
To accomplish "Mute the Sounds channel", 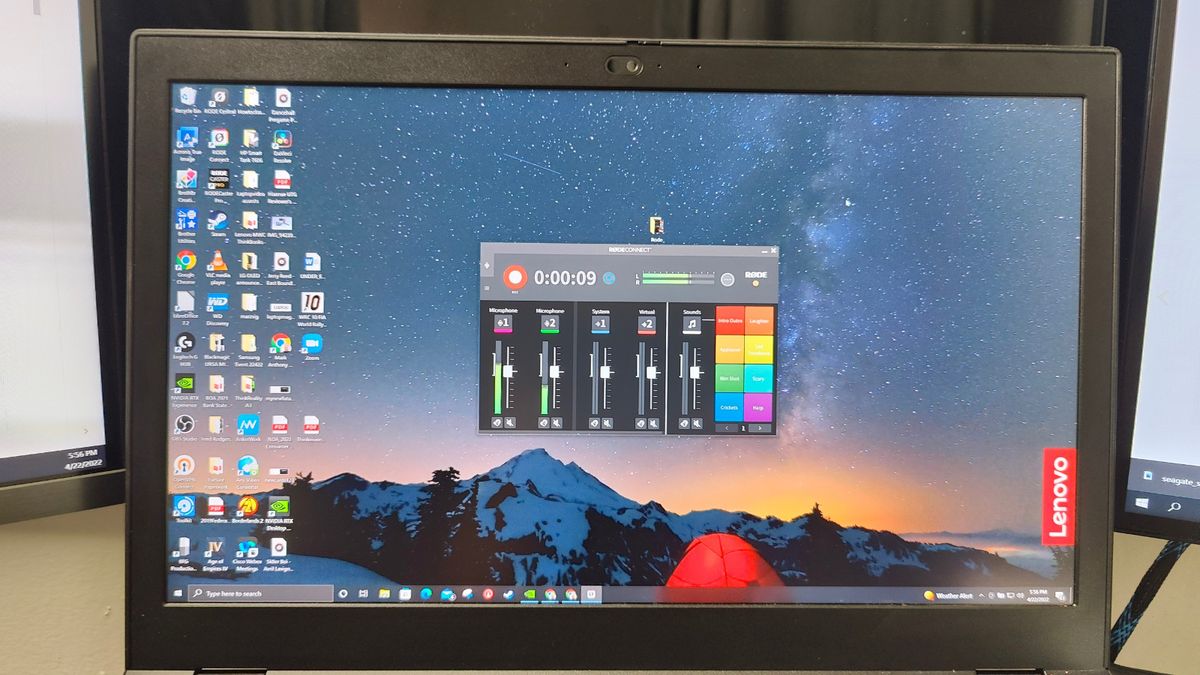I will (697, 424).
